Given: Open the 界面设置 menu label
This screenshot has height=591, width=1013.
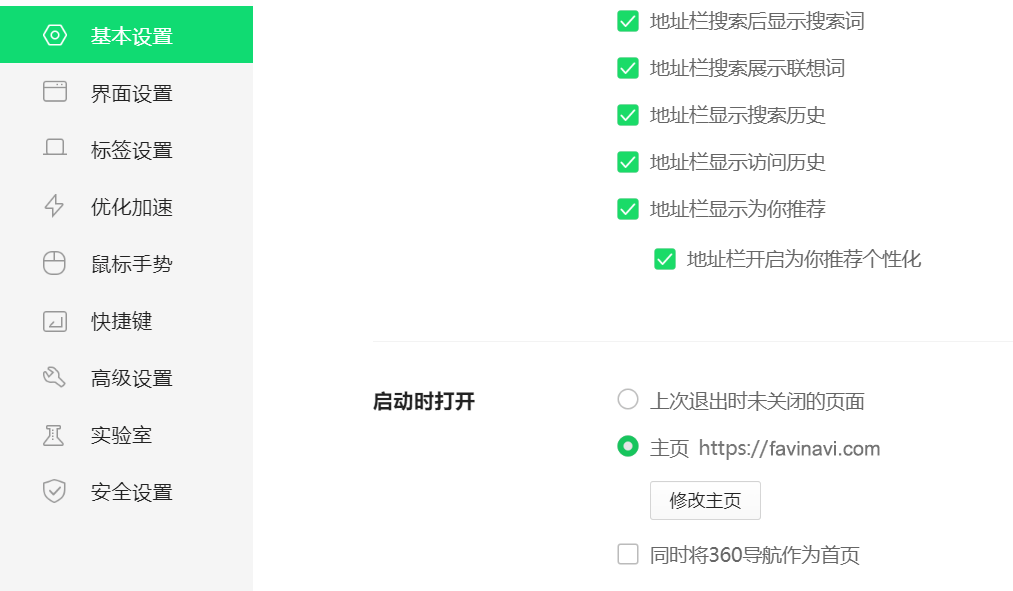Looking at the screenshot, I should (x=132, y=93).
